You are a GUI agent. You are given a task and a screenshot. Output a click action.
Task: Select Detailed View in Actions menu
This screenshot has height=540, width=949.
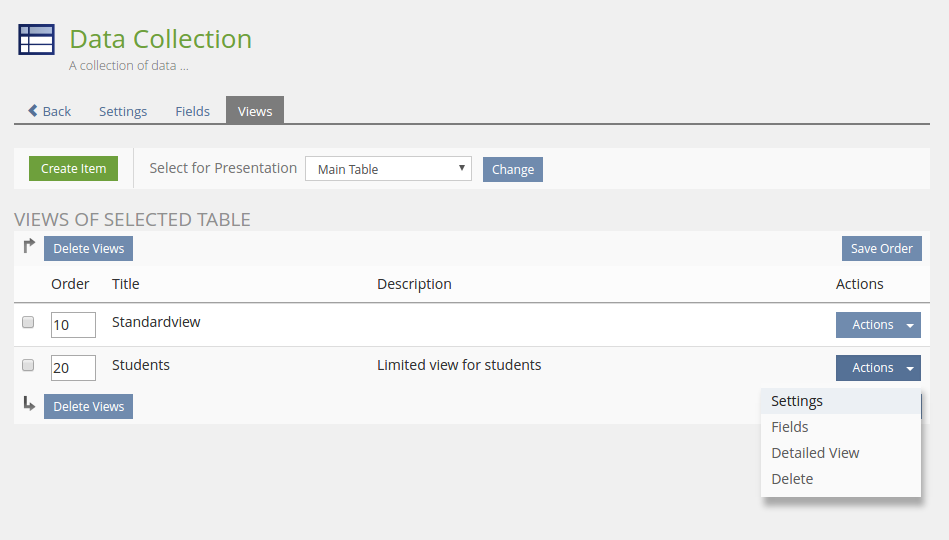click(815, 453)
